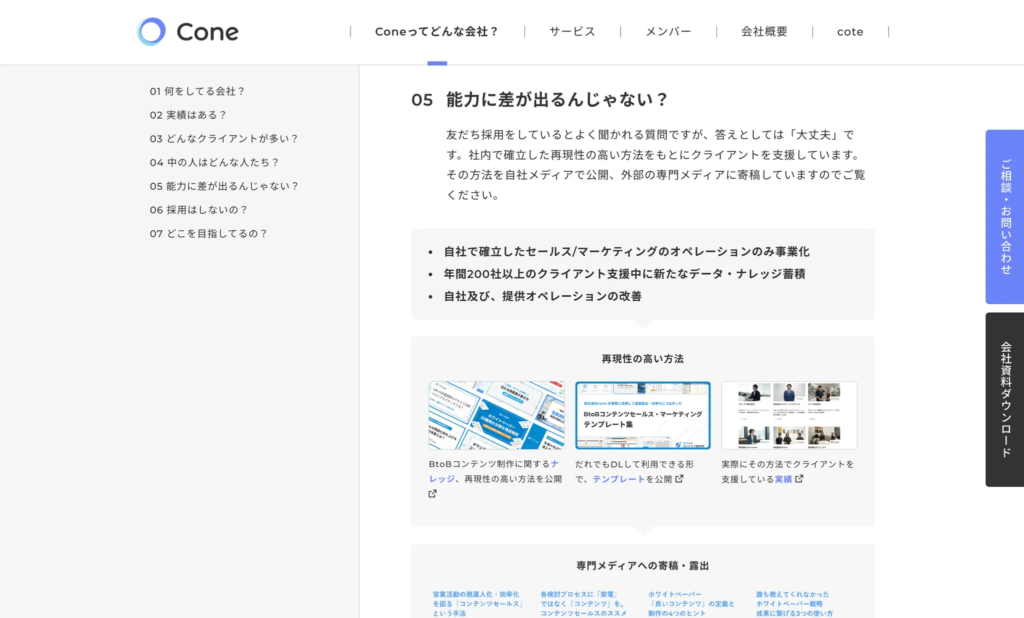This screenshot has width=1024, height=618.
Task: Go to the サービス menu item
Action: coord(572,32)
